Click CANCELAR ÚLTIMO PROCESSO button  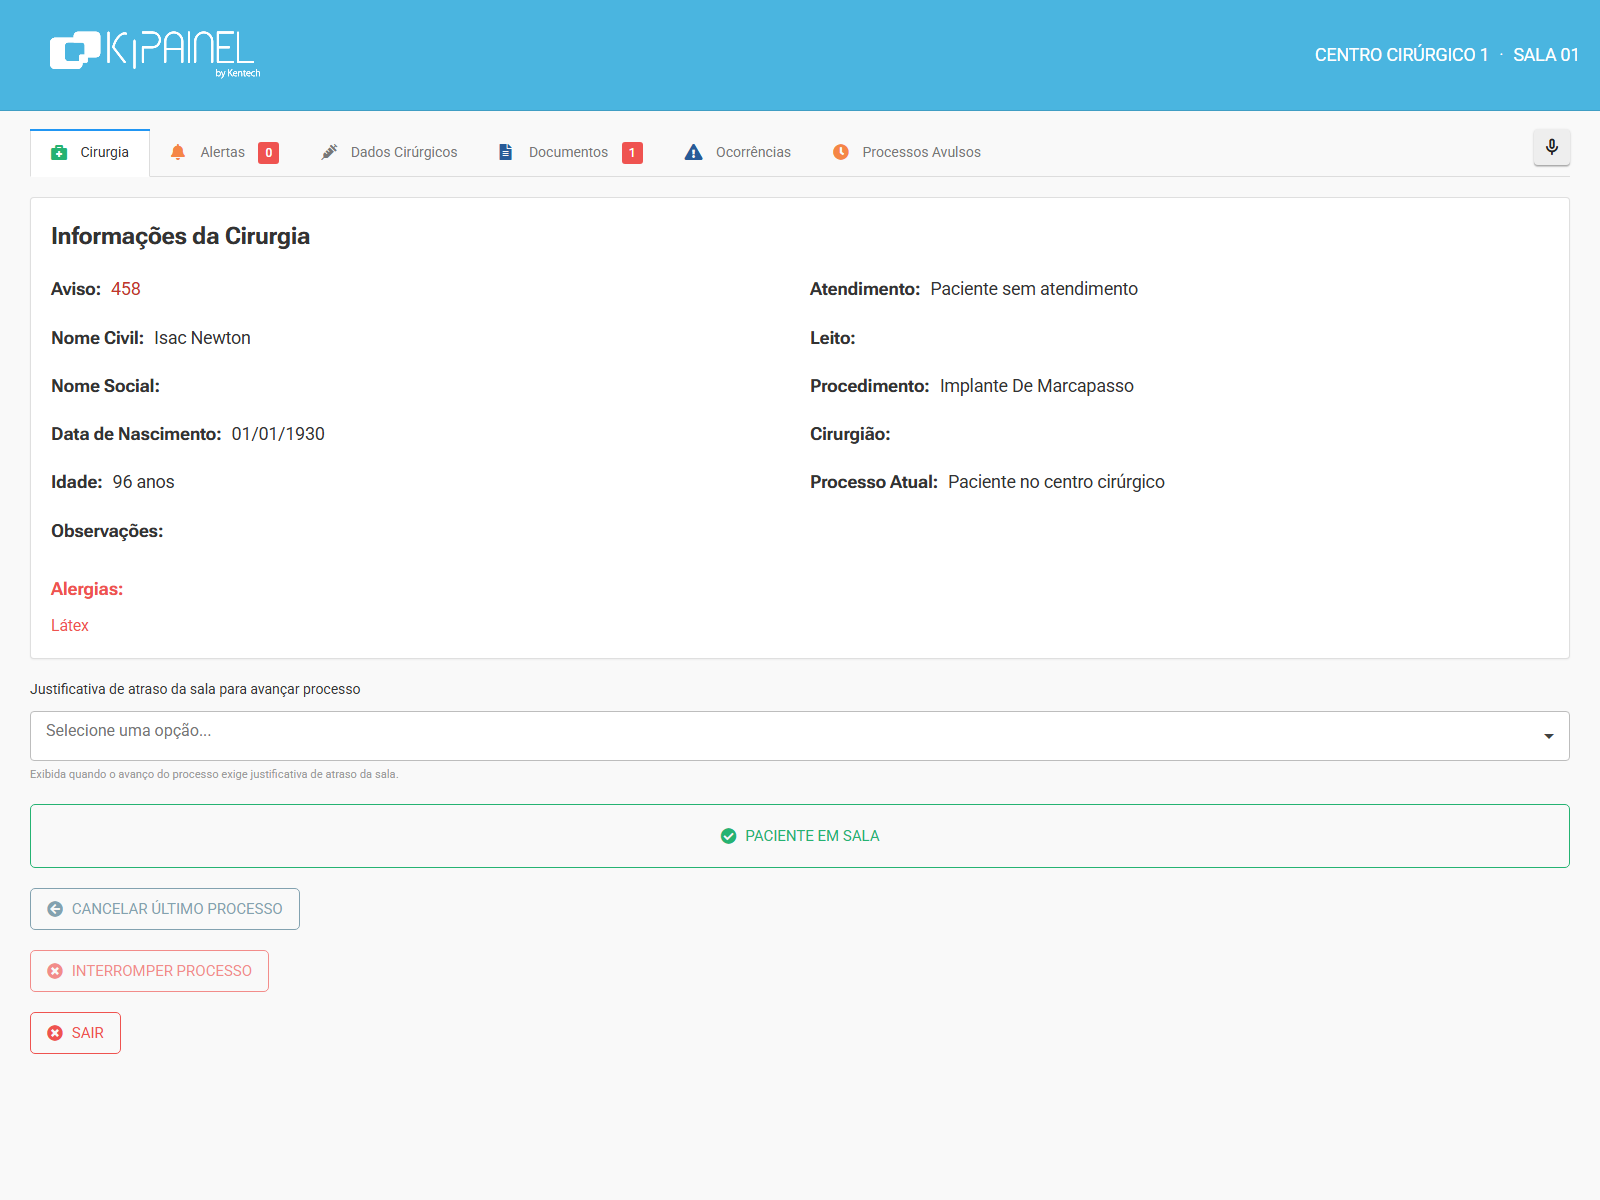(x=165, y=909)
